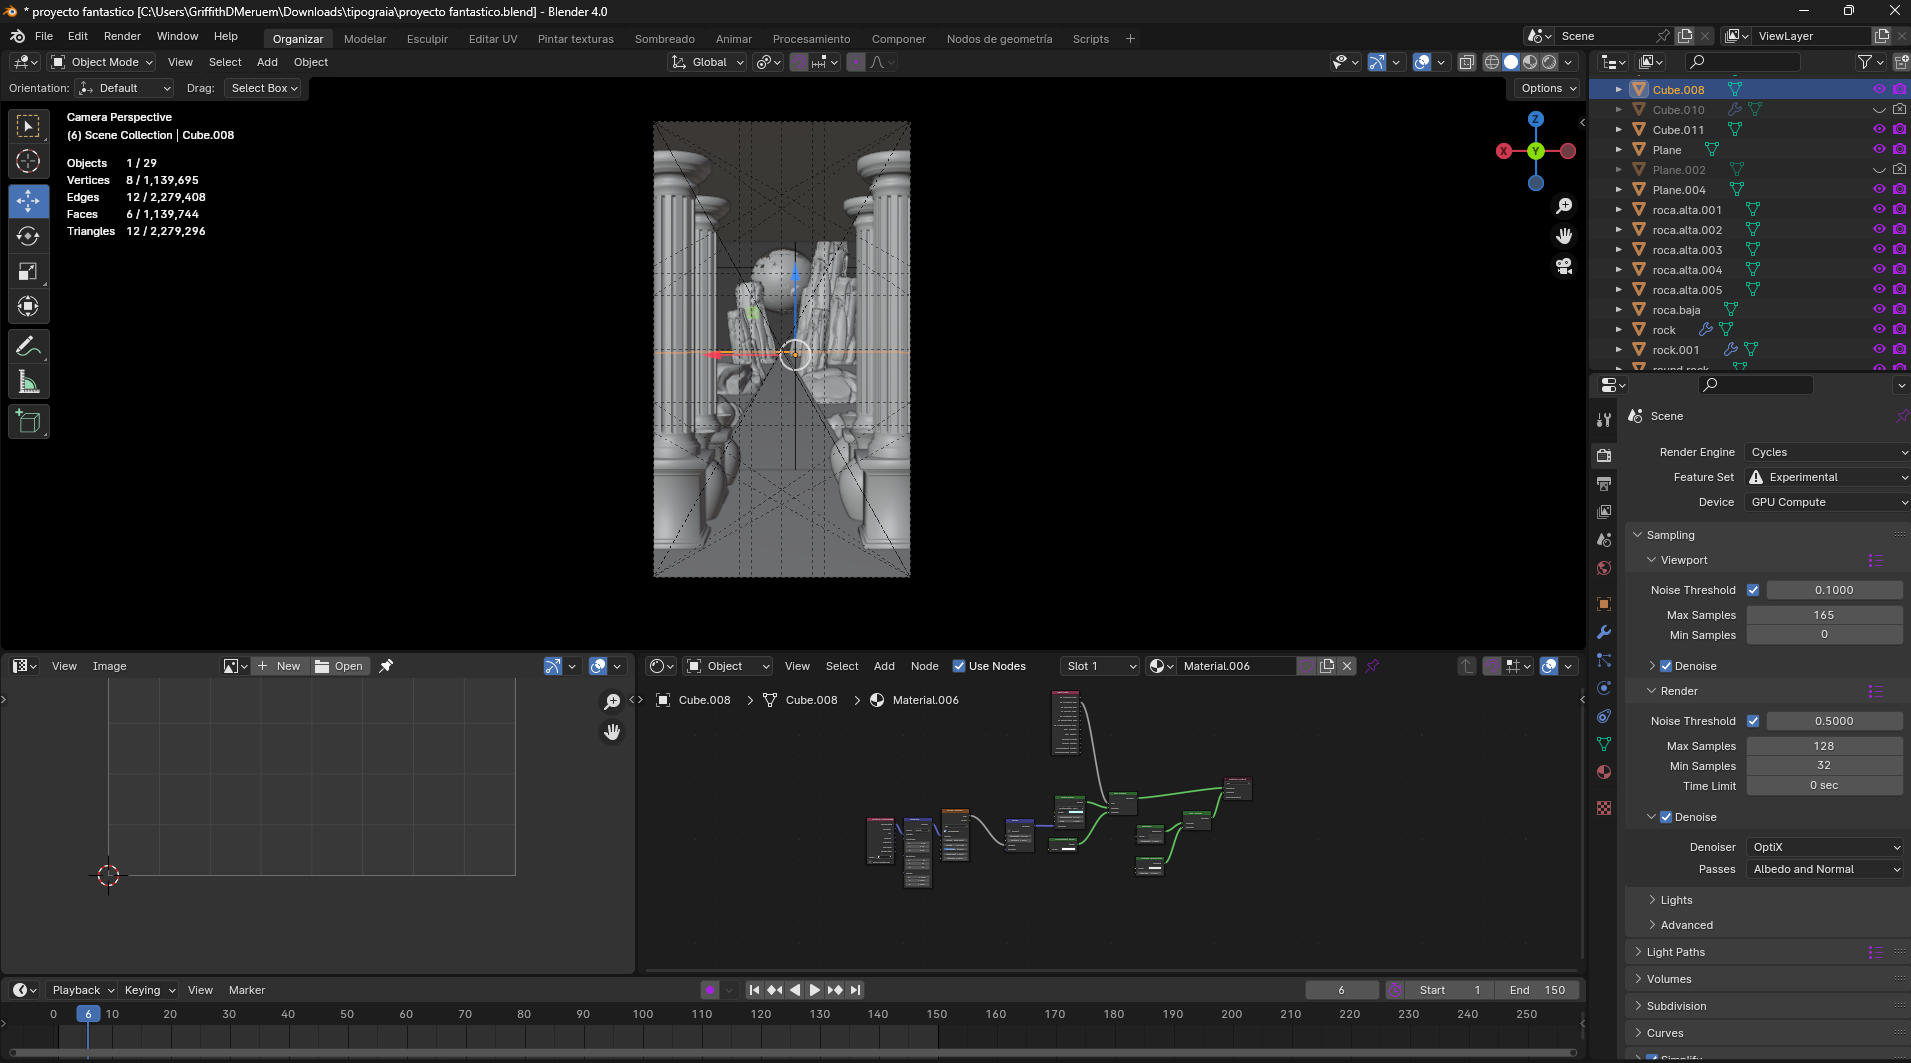
Task: Open the Denoiser OptiX dropdown
Action: point(1825,847)
